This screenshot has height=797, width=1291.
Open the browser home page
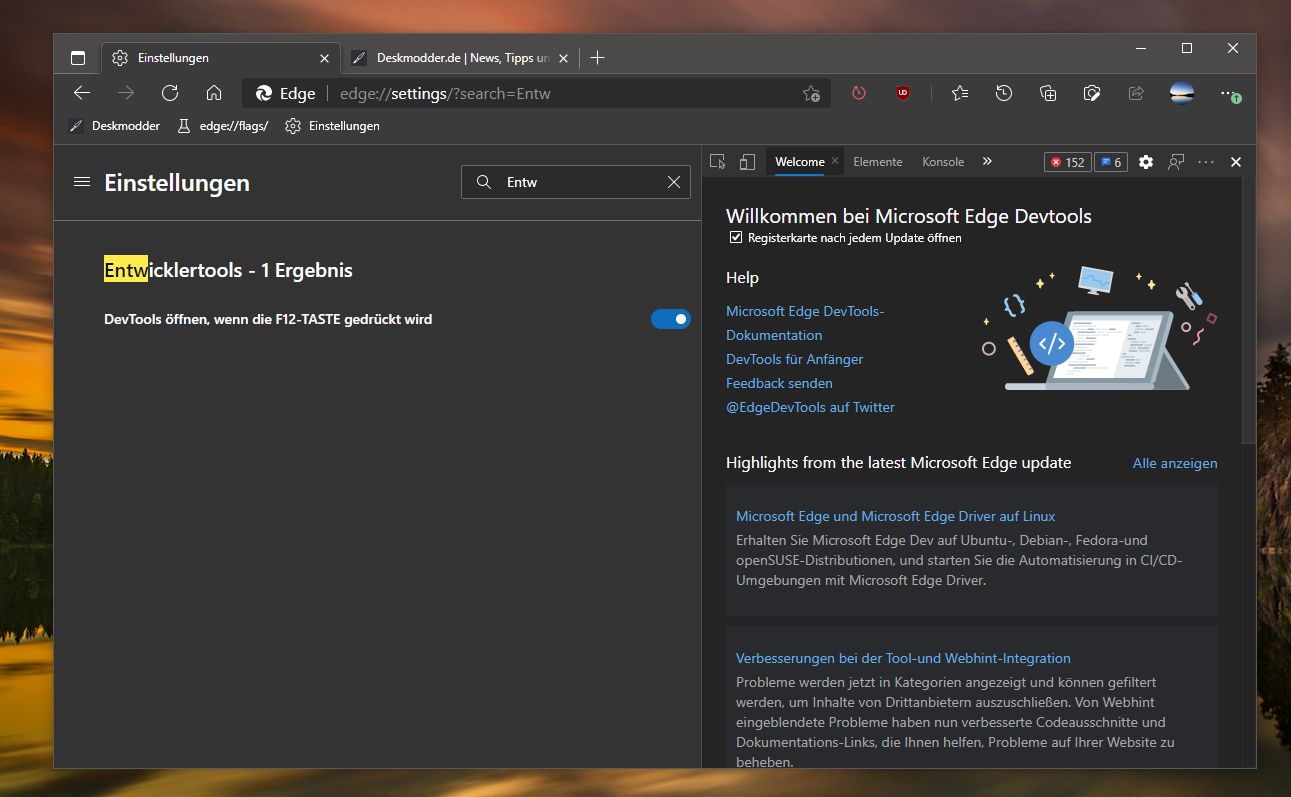(x=214, y=93)
